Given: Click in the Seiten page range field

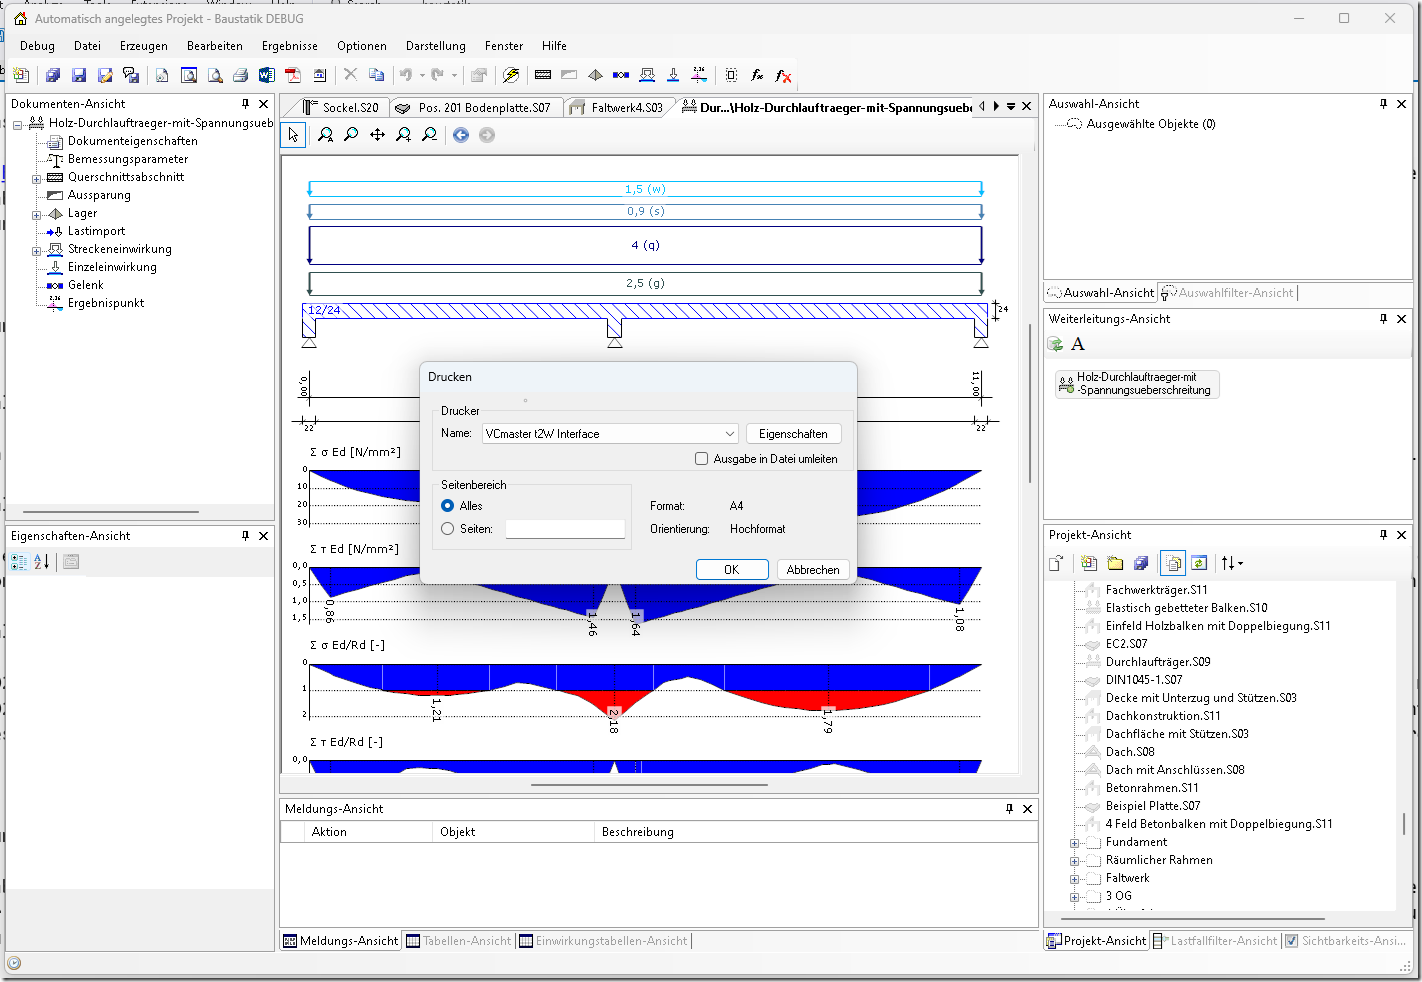Looking at the screenshot, I should (565, 529).
